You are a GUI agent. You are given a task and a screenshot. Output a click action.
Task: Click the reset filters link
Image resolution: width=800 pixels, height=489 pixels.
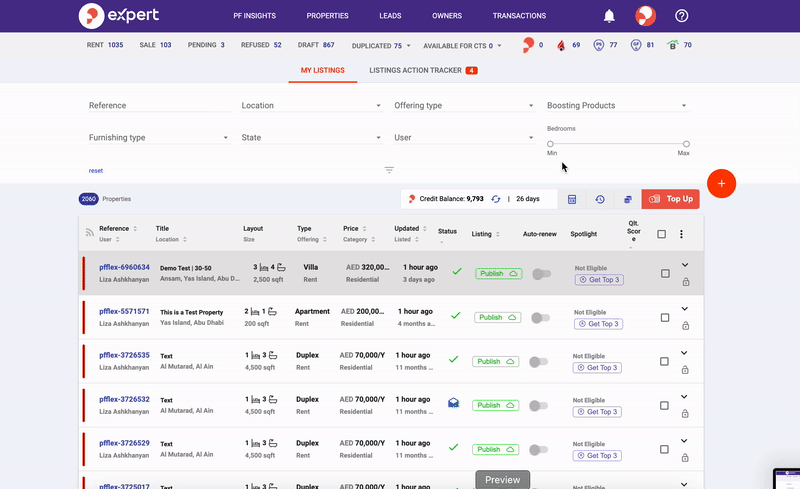tap(96, 170)
